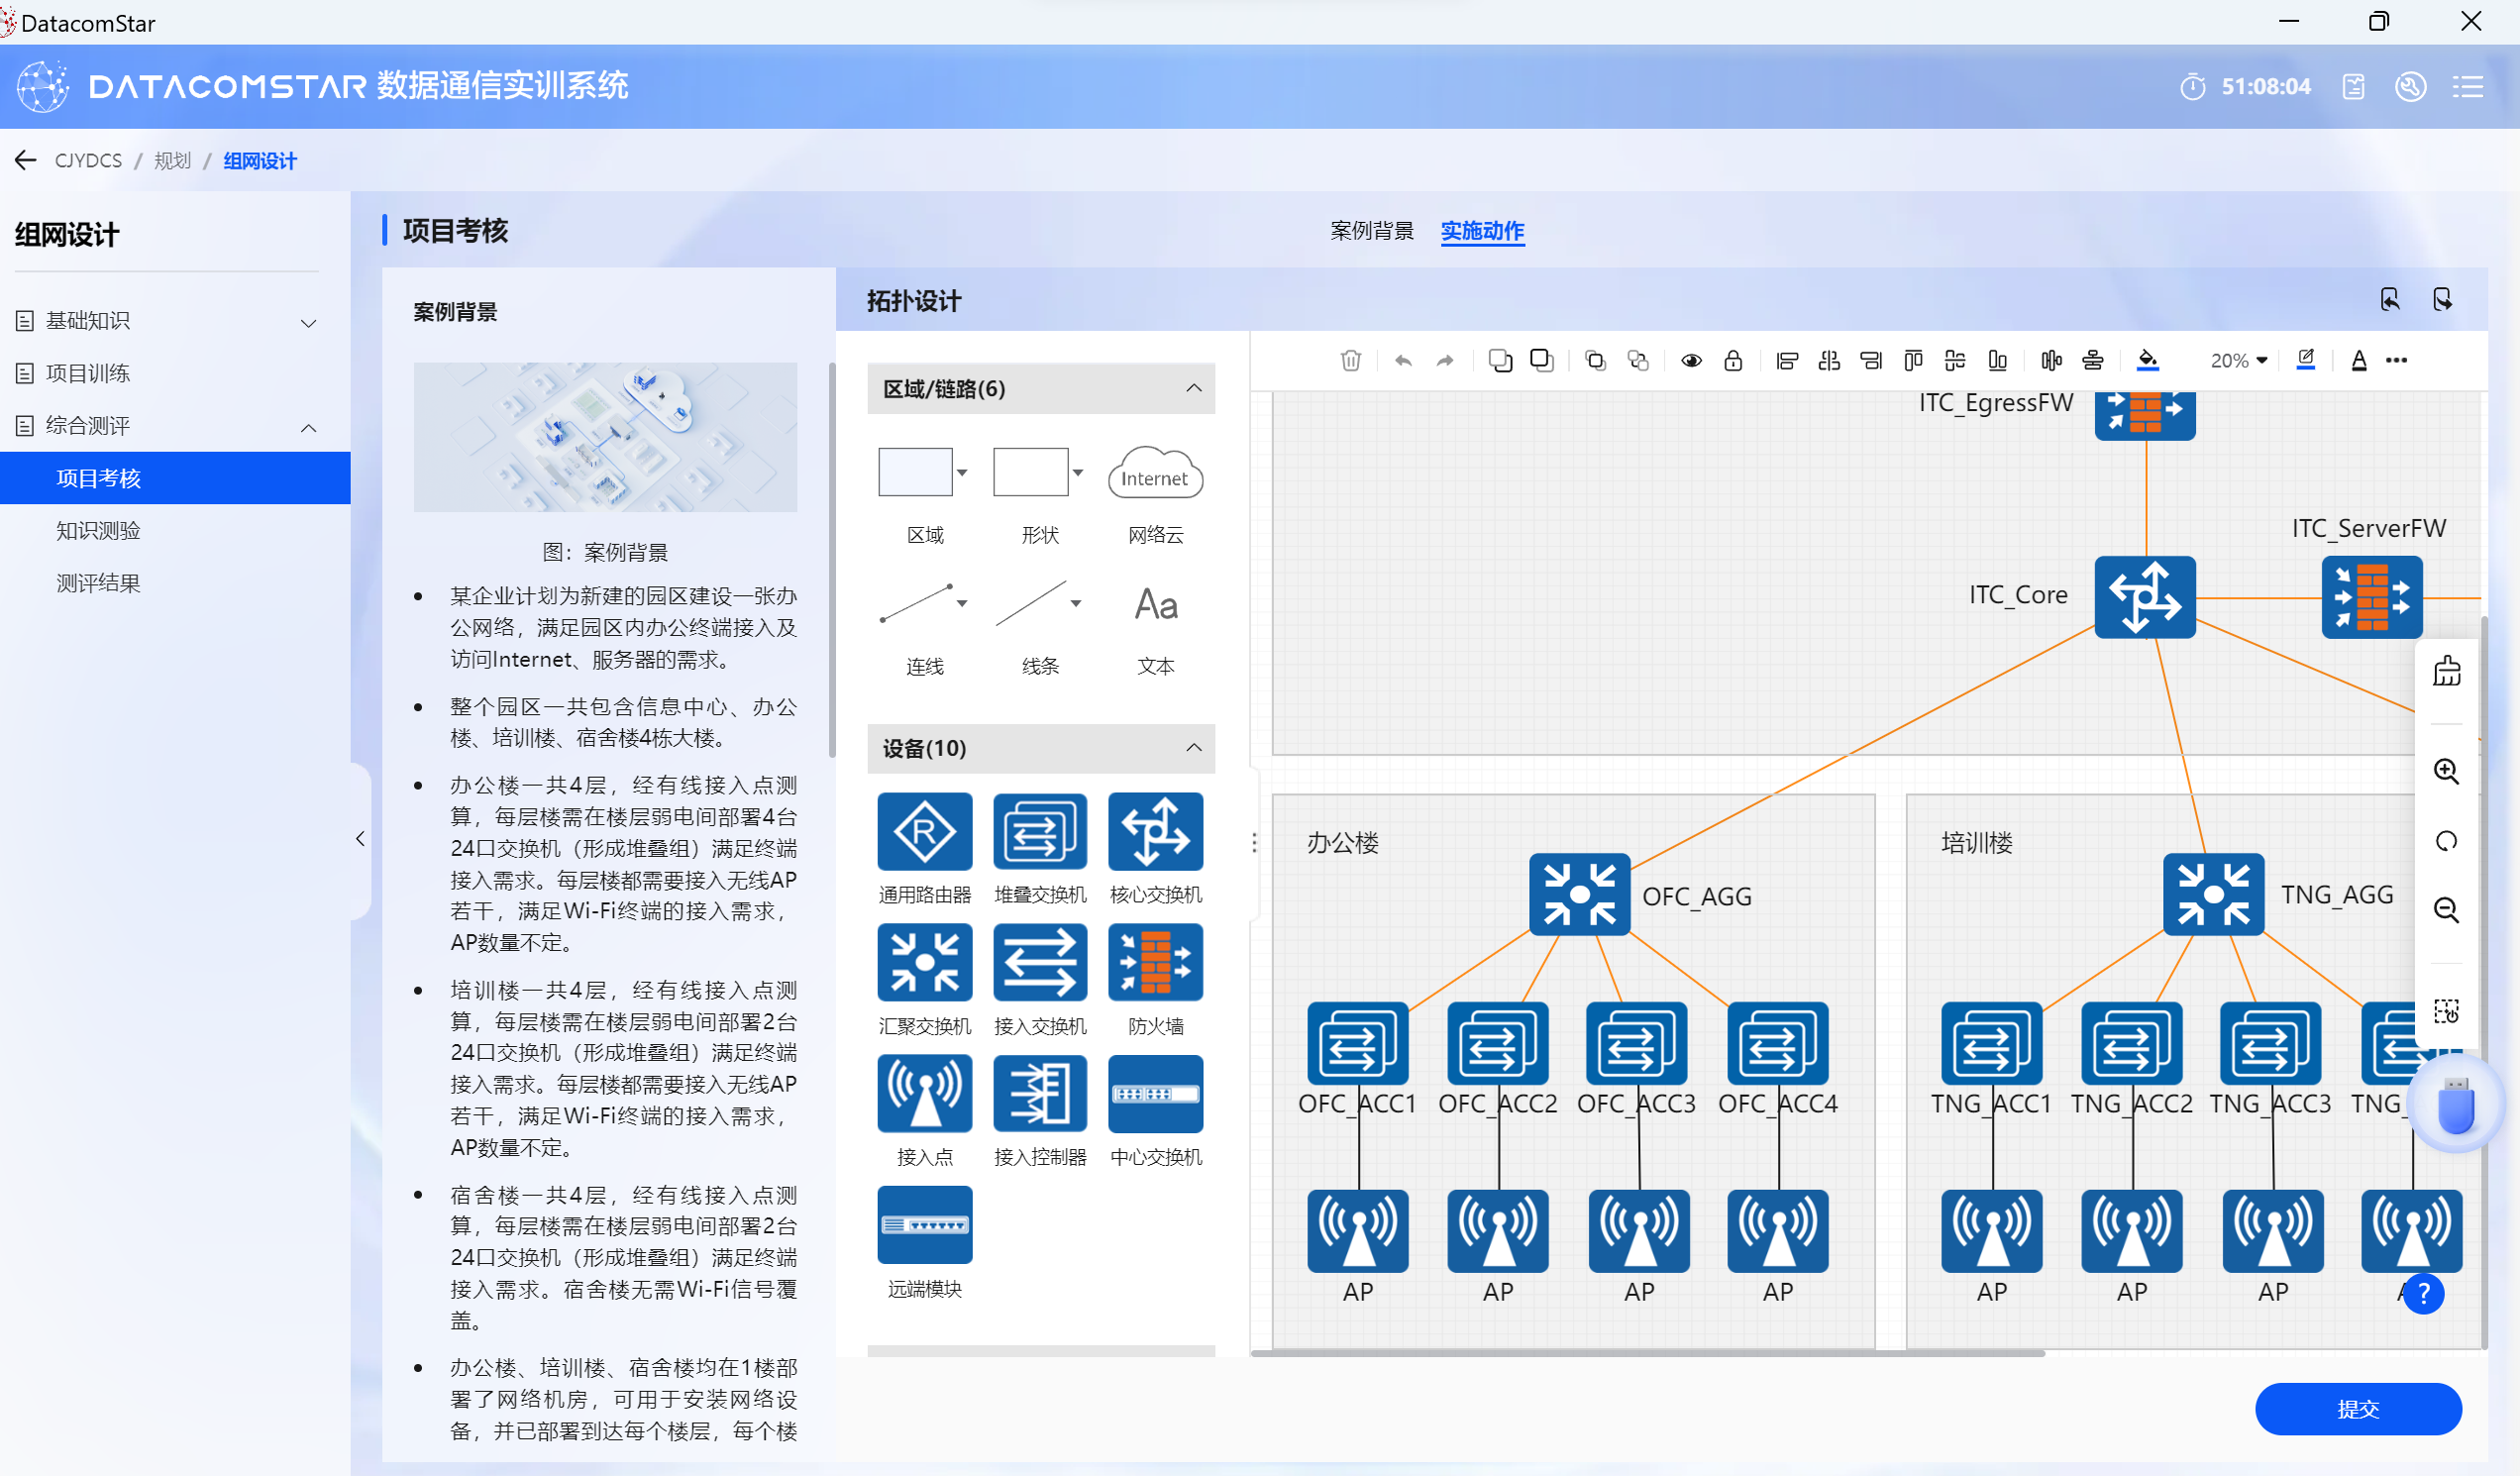The width and height of the screenshot is (2520, 1476).
Task: Switch to the 案例背景 tab
Action: point(1371,231)
